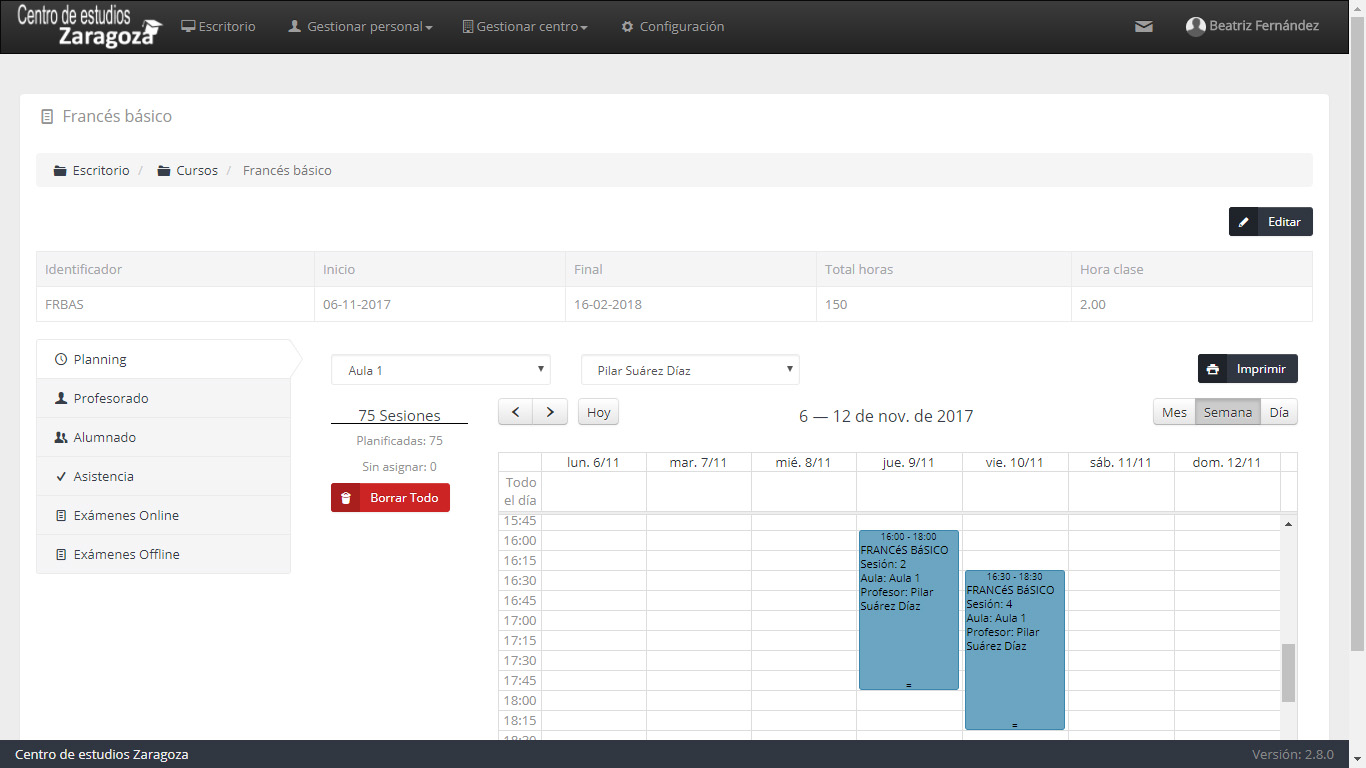Click the mié. 8/11 column header
Image resolution: width=1366 pixels, height=768 pixels.
point(804,462)
